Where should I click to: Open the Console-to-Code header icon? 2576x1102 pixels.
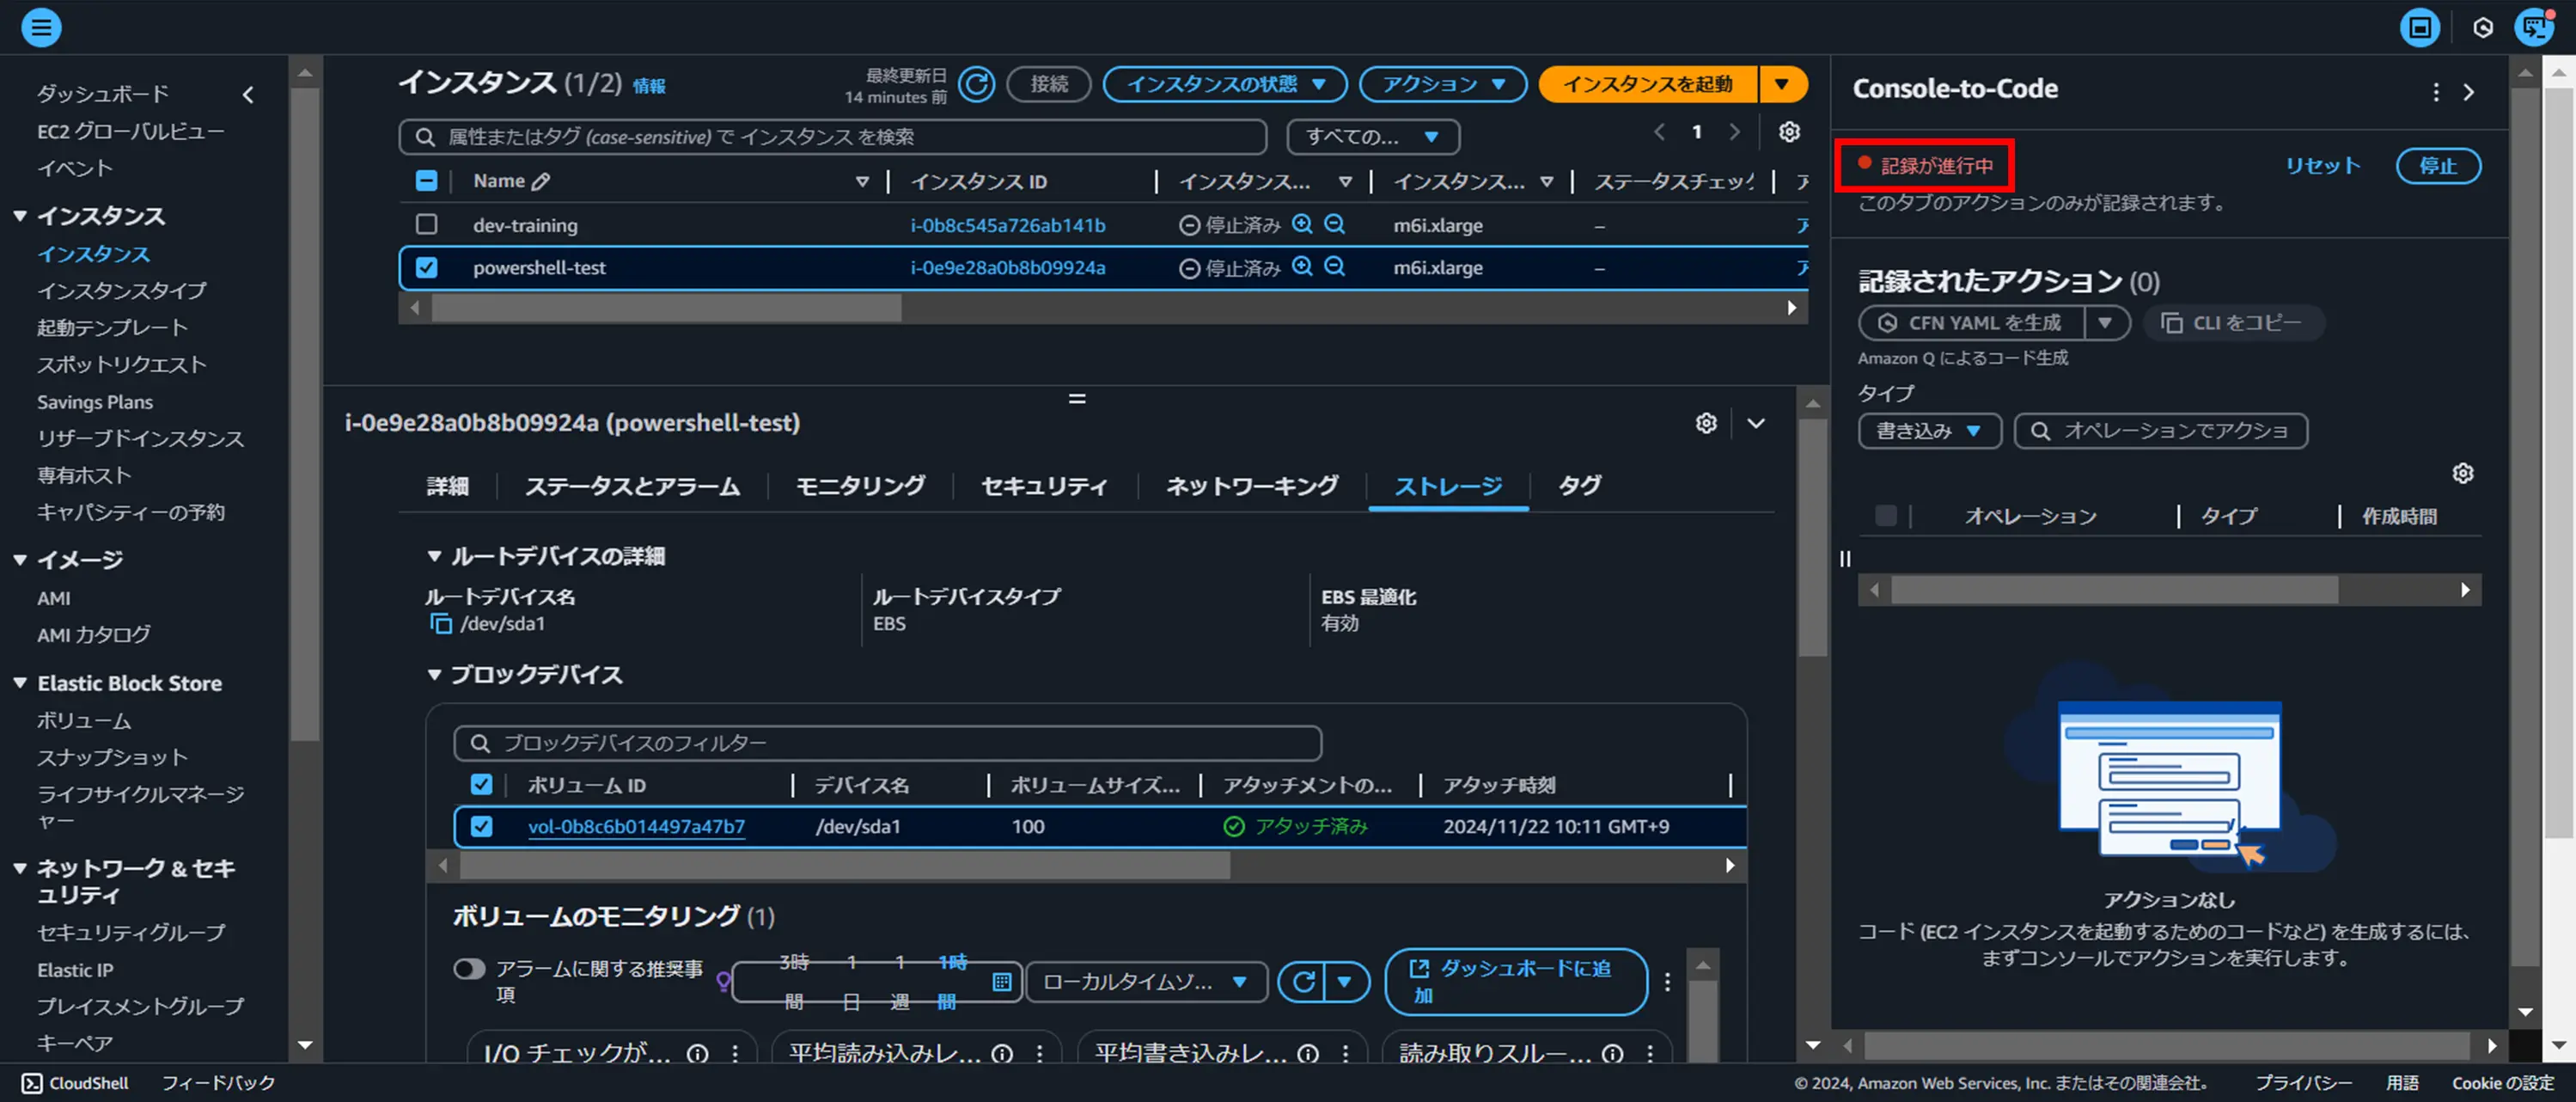(x=2534, y=27)
